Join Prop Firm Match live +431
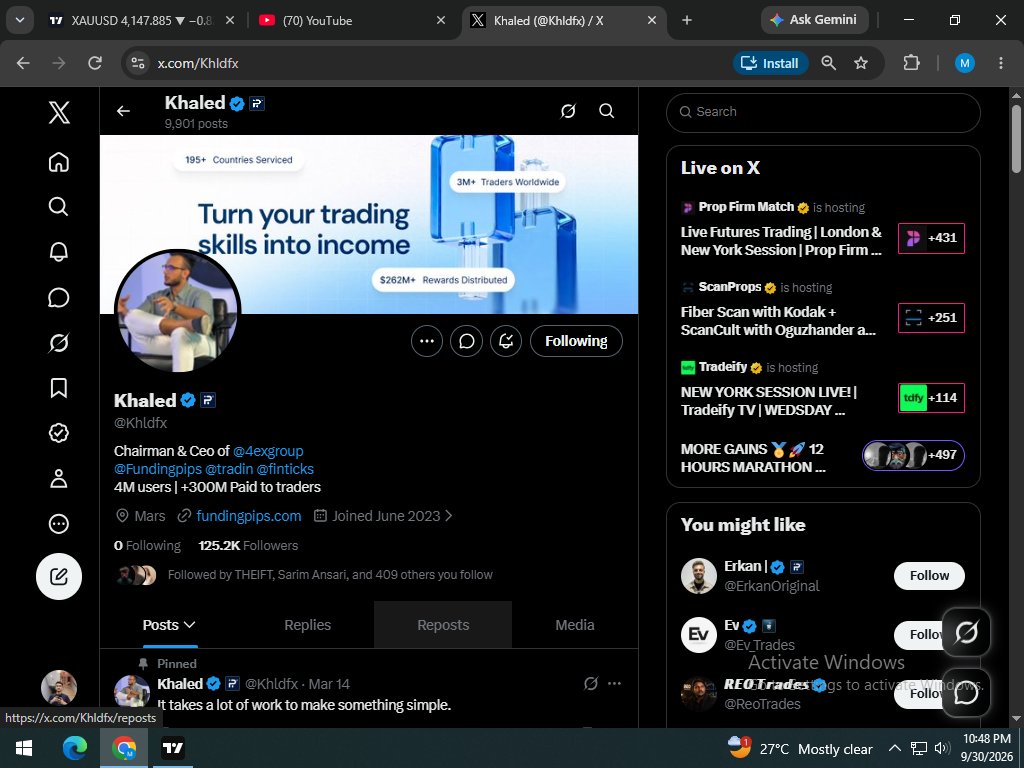Screen dimensions: 1024x768 click(x=931, y=238)
